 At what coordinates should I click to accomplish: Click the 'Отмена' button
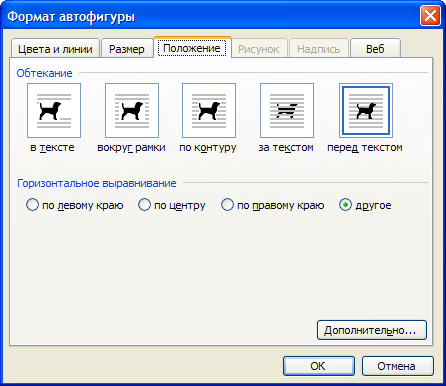point(398,366)
